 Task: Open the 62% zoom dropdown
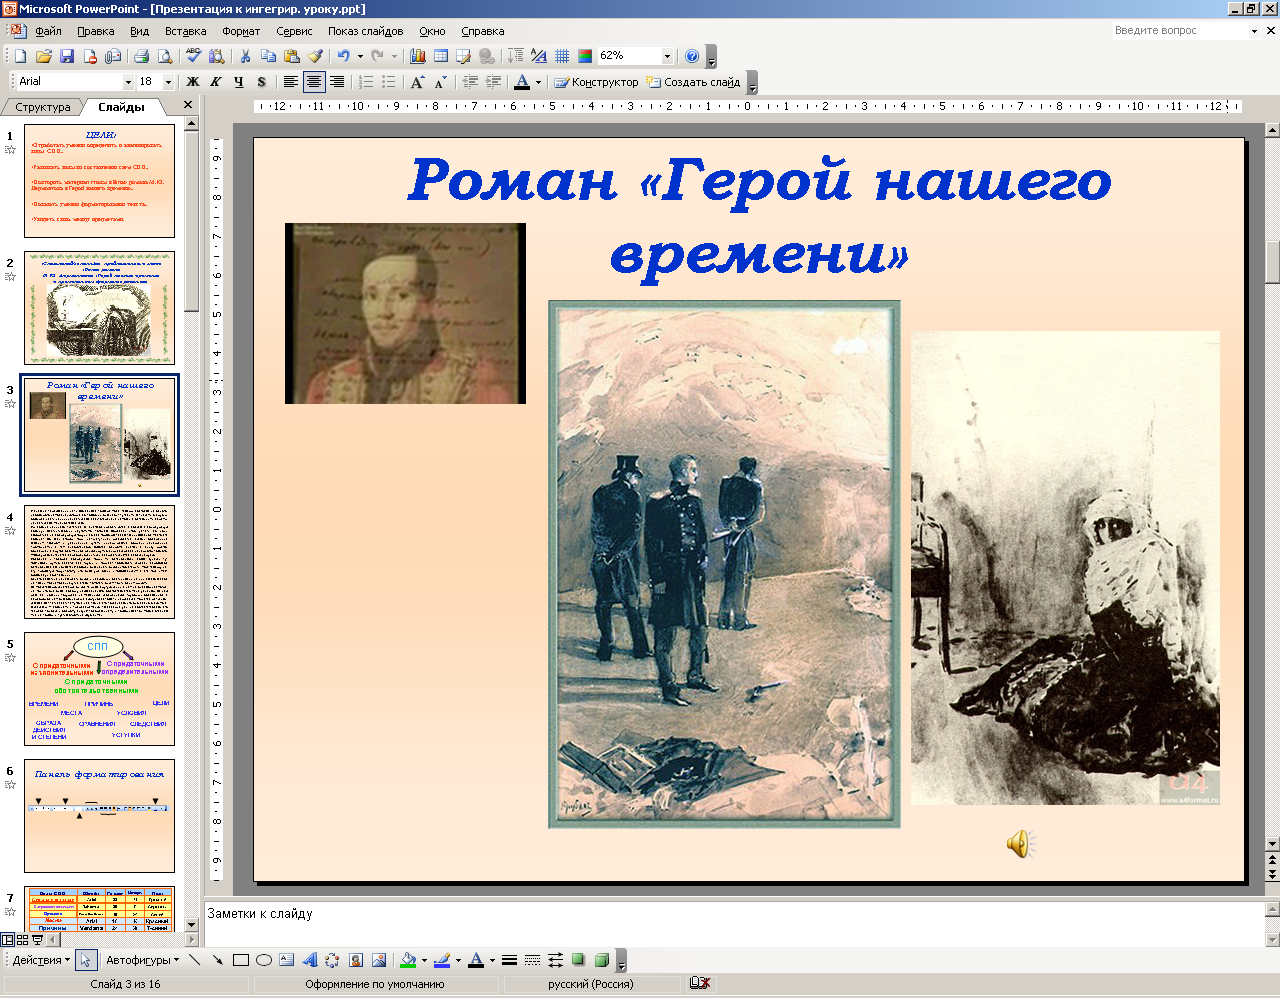coord(667,56)
